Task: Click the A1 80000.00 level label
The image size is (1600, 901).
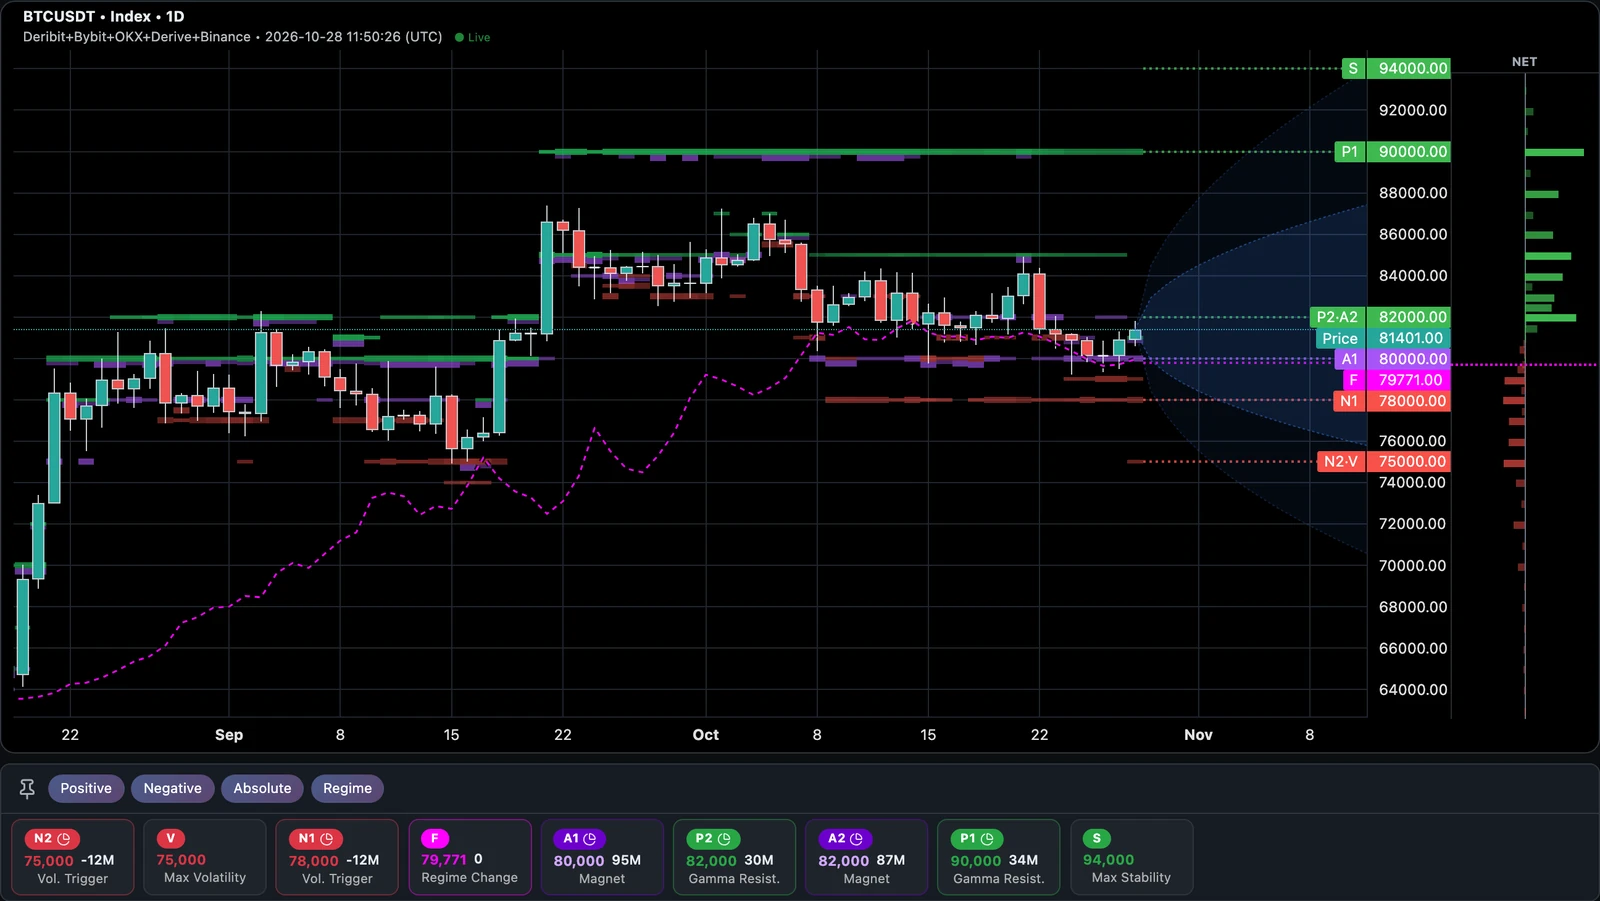Action: (1392, 359)
